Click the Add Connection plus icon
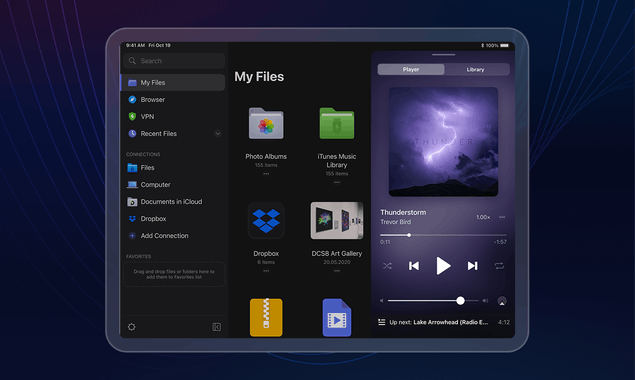This screenshot has width=635, height=380. pyautogui.click(x=132, y=236)
